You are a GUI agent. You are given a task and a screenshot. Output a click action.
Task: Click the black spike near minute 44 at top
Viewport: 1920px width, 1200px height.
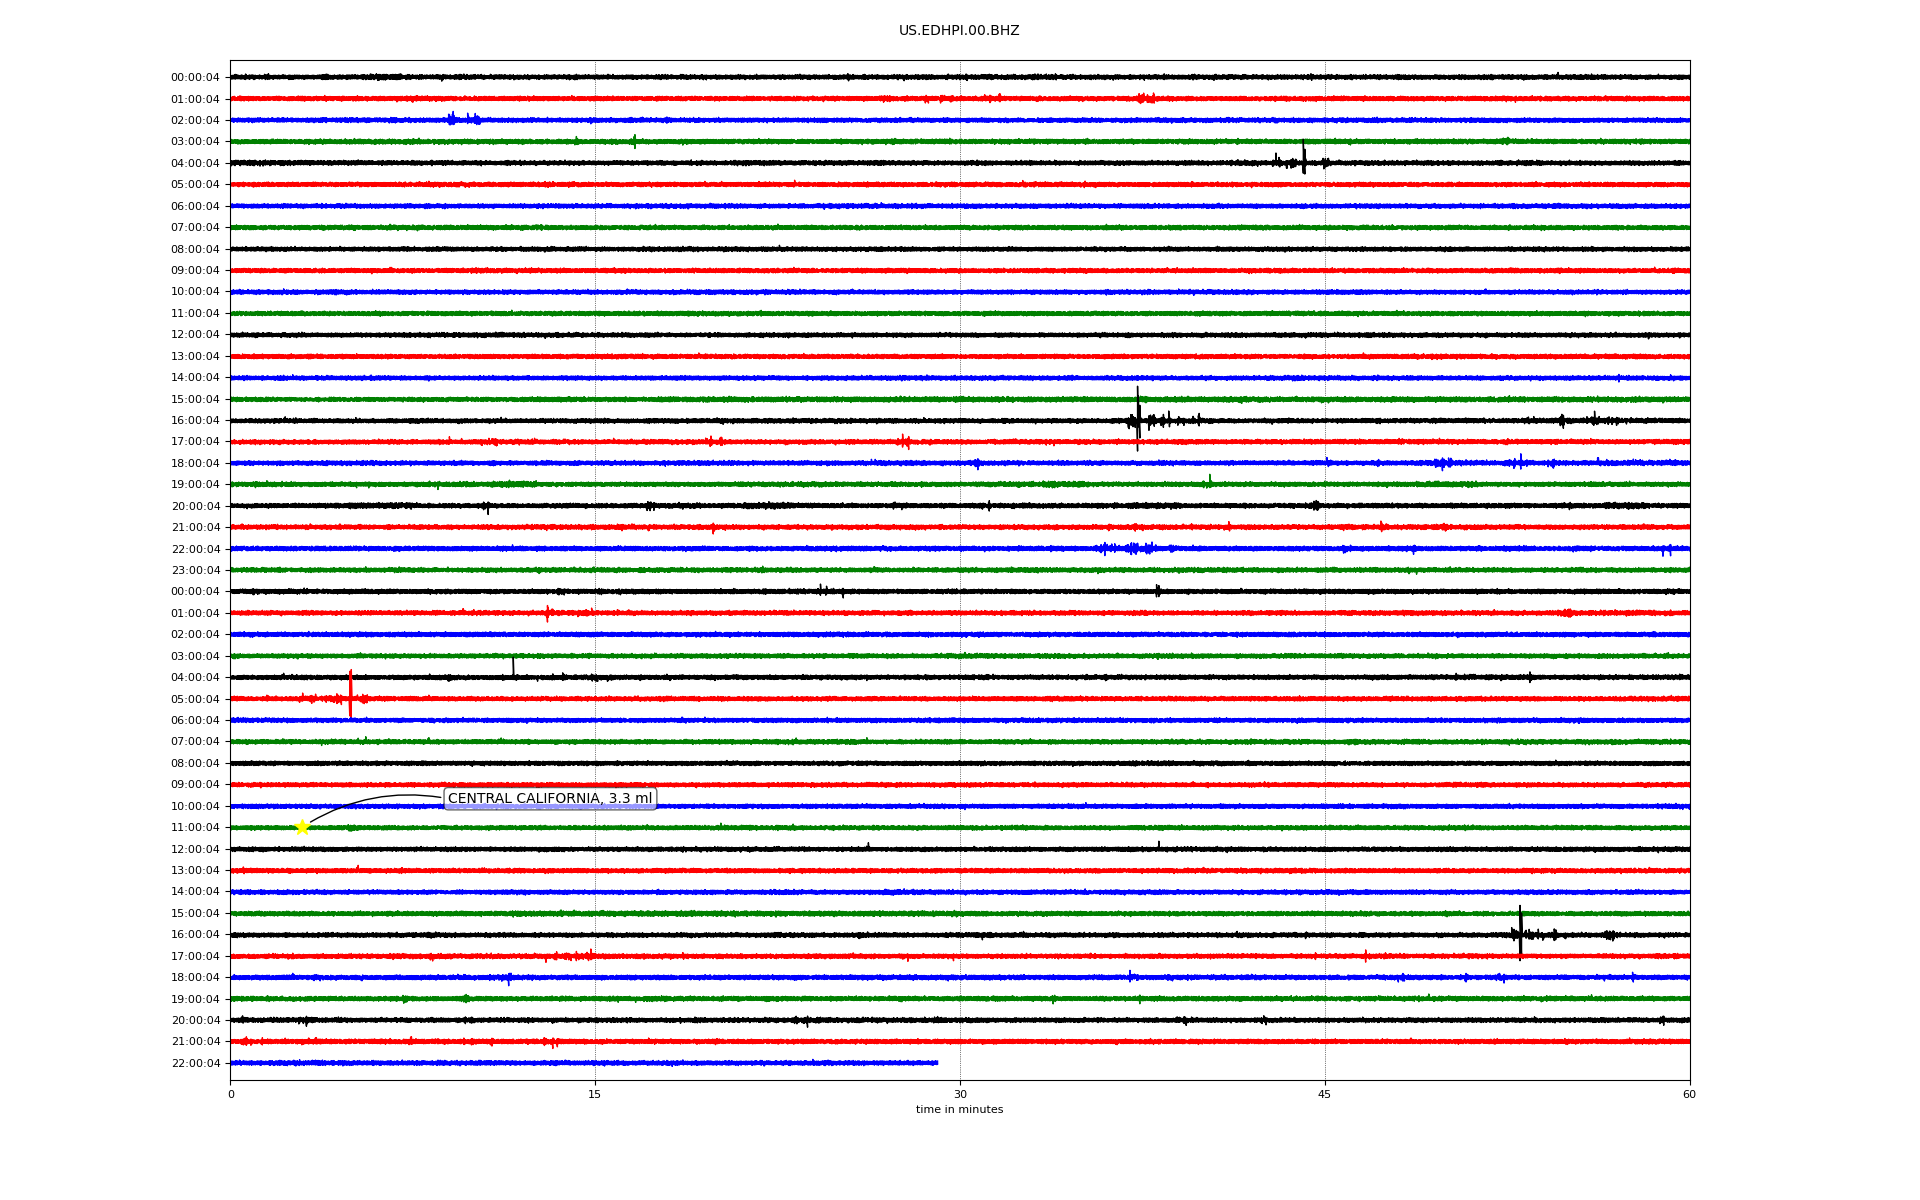[x=1304, y=158]
